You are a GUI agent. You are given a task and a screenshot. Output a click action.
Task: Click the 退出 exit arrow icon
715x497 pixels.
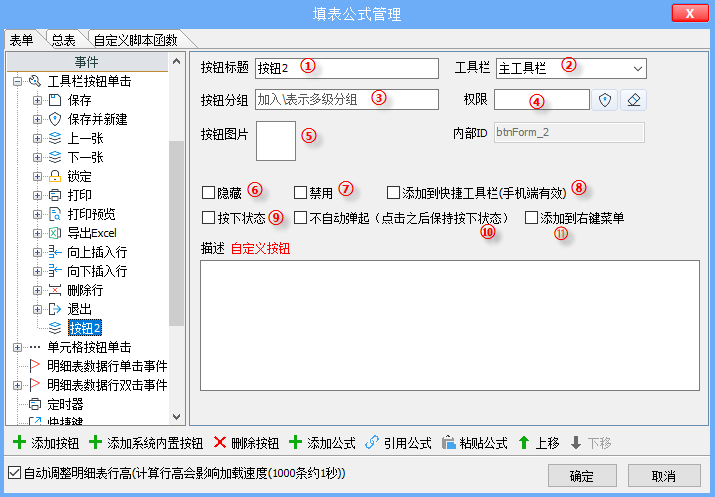pos(55,309)
